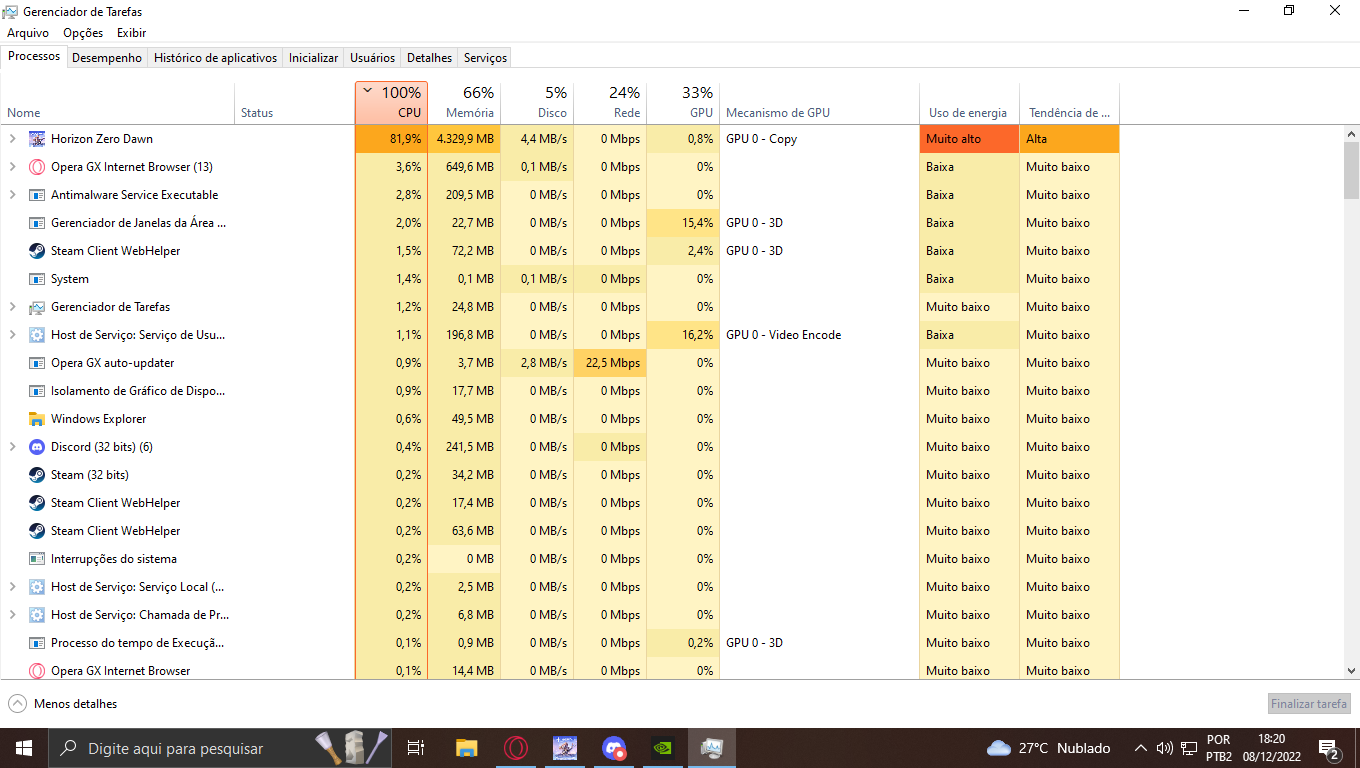This screenshot has height=768, width=1360.
Task: Click the Interrupções do sistema icon
Action: point(37,559)
